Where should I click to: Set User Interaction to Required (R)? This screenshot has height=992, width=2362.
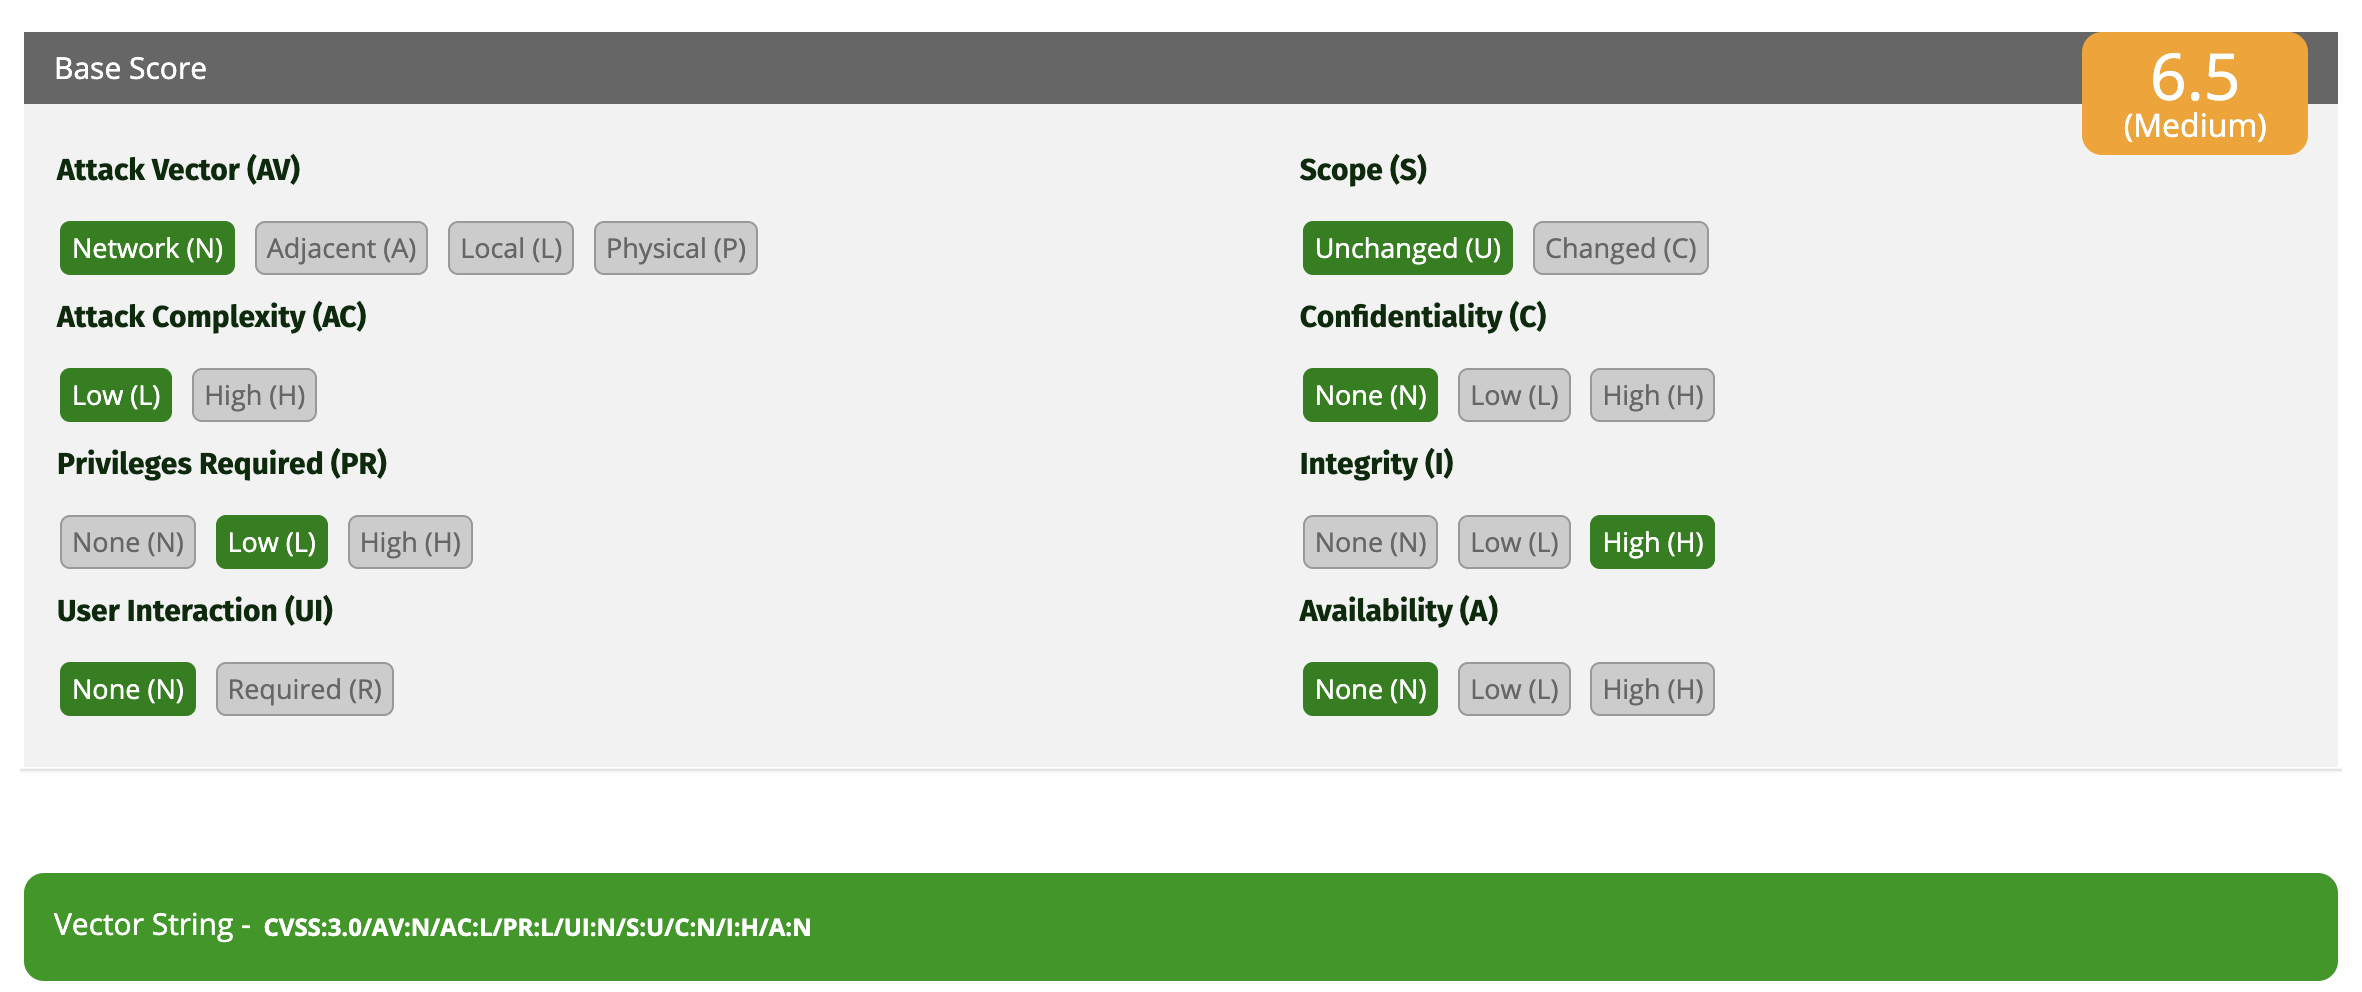[305, 689]
